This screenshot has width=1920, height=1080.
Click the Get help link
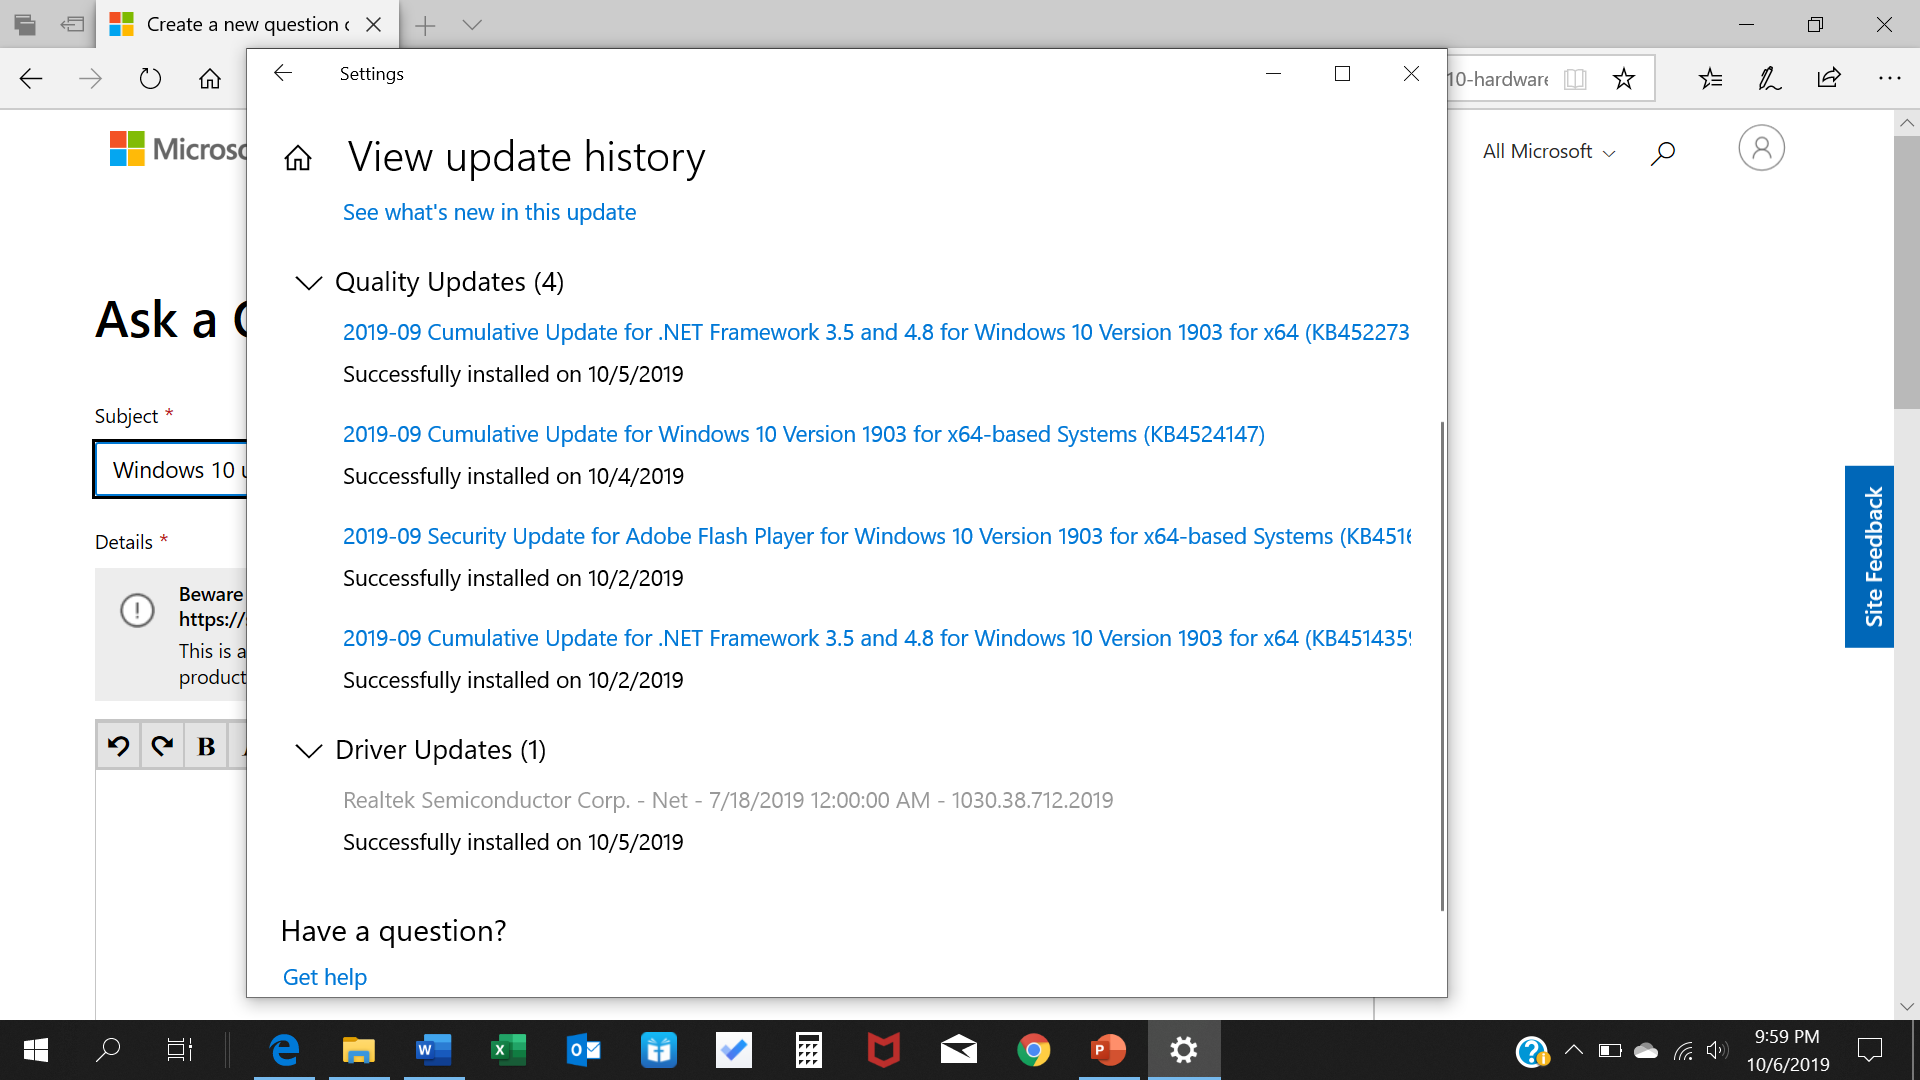[325, 977]
